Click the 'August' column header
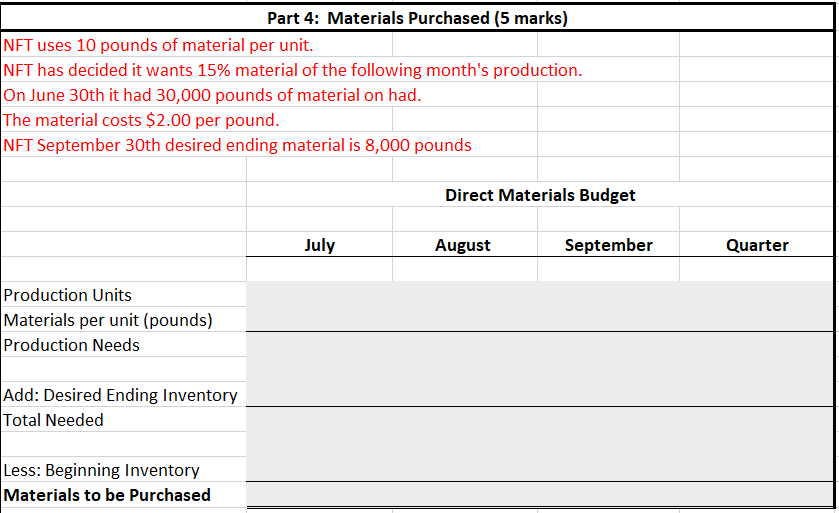 pyautogui.click(x=465, y=244)
